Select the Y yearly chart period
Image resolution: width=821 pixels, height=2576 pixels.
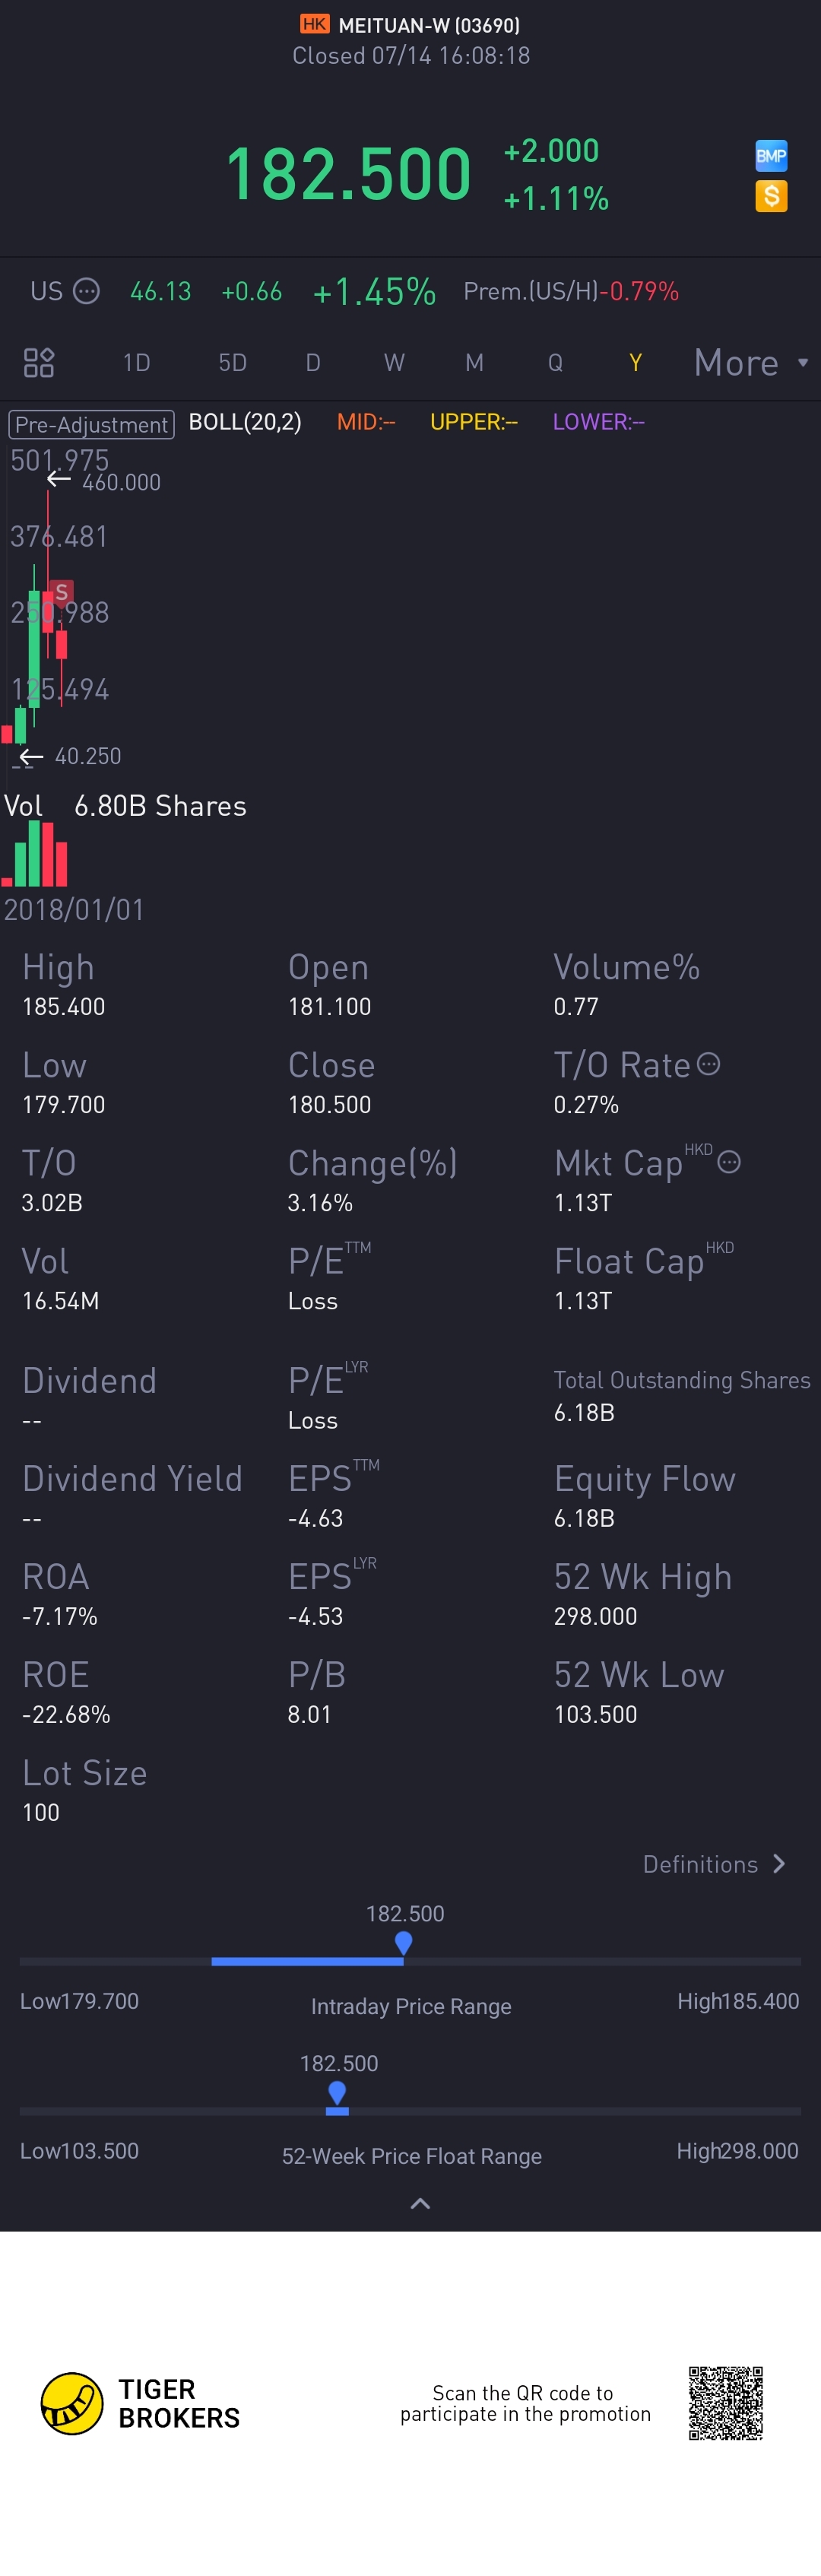[x=634, y=363]
